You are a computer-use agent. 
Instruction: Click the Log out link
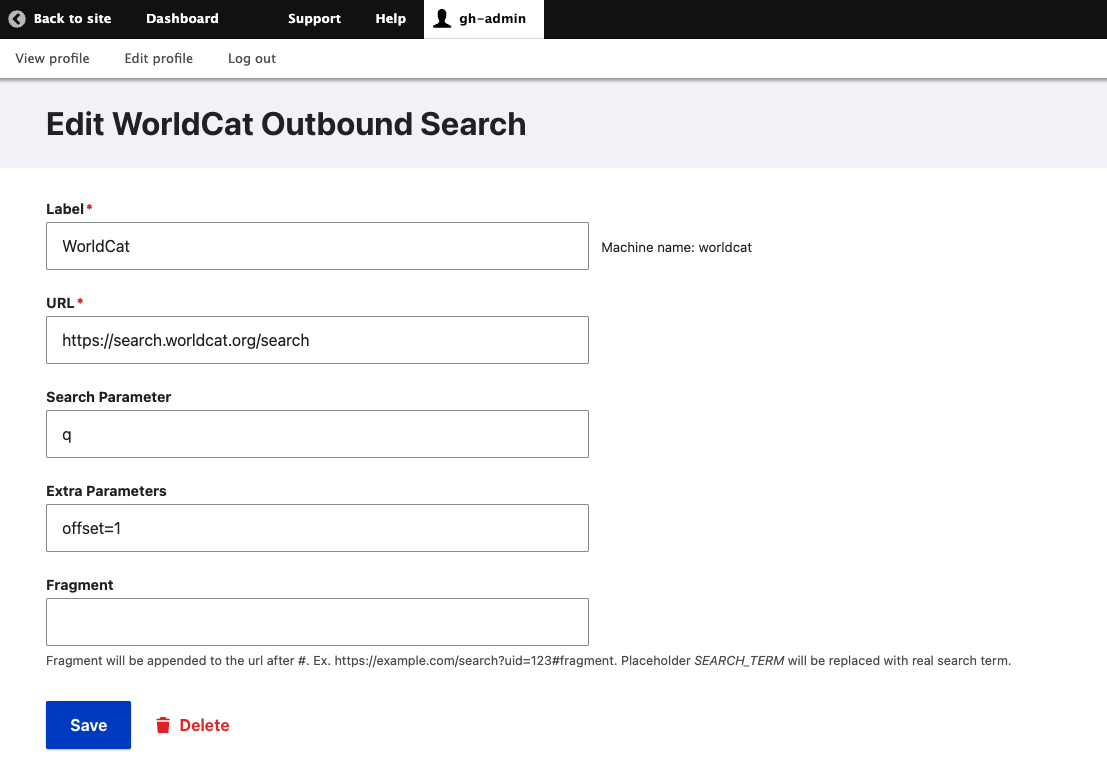click(251, 59)
